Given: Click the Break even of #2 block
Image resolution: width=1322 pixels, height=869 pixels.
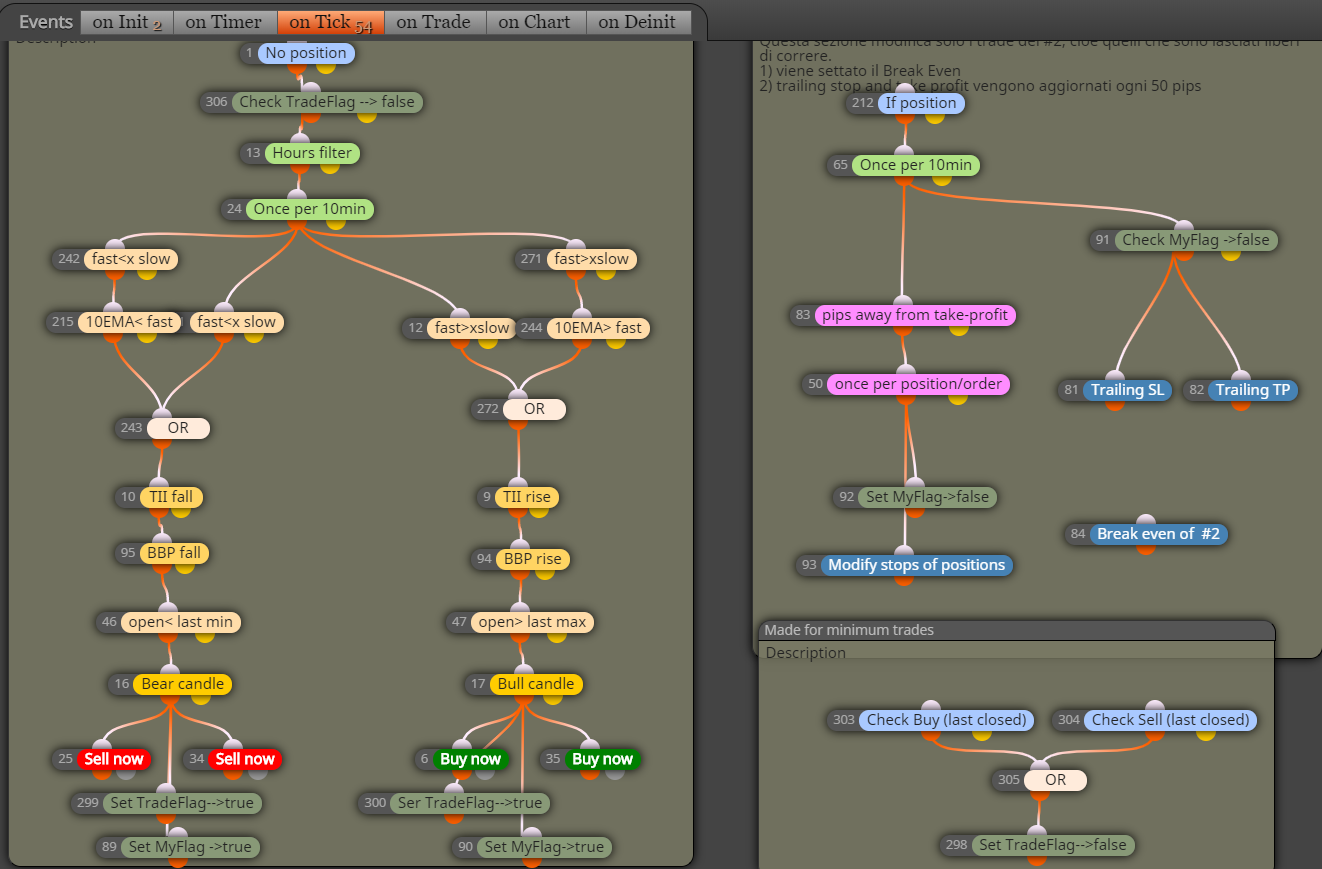Looking at the screenshot, I should pos(1158,534).
